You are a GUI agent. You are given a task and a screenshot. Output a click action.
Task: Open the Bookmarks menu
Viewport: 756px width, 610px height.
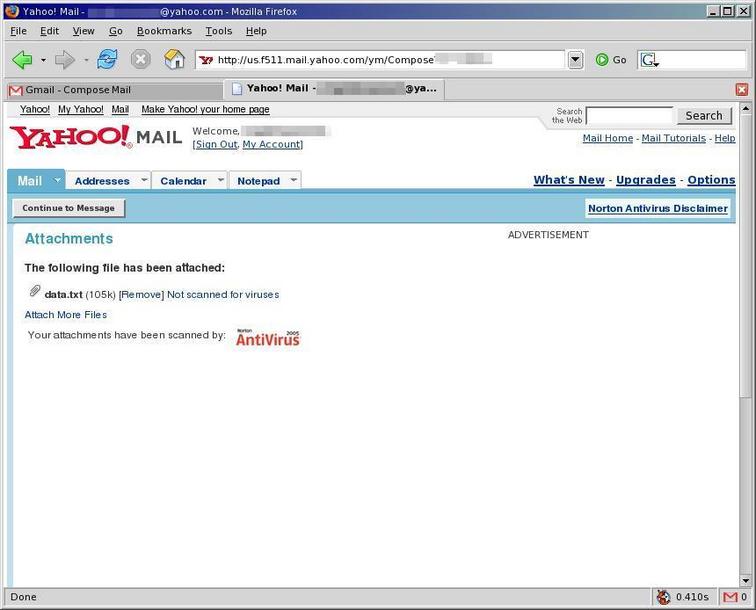pos(164,31)
